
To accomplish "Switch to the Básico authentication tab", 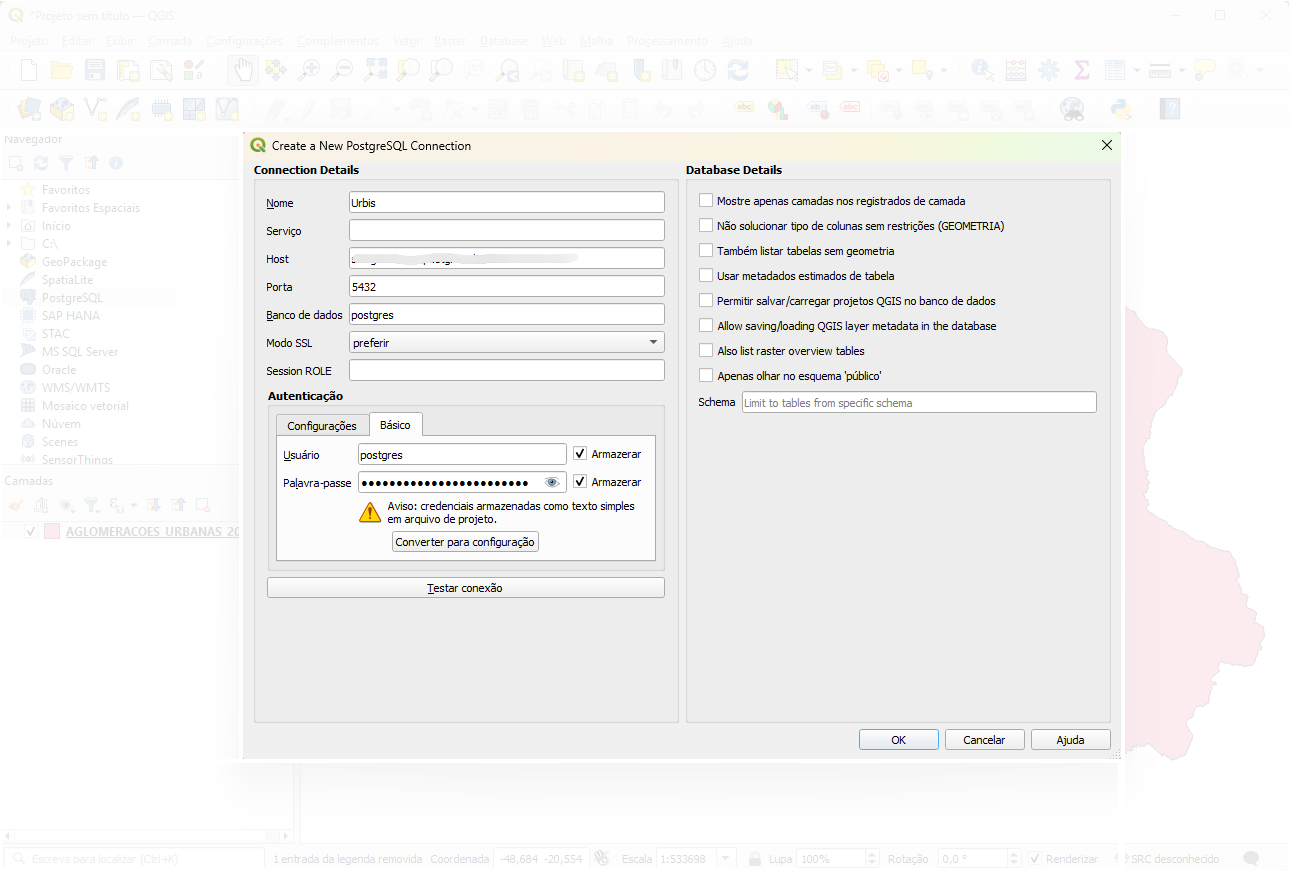I will (x=396, y=425).
